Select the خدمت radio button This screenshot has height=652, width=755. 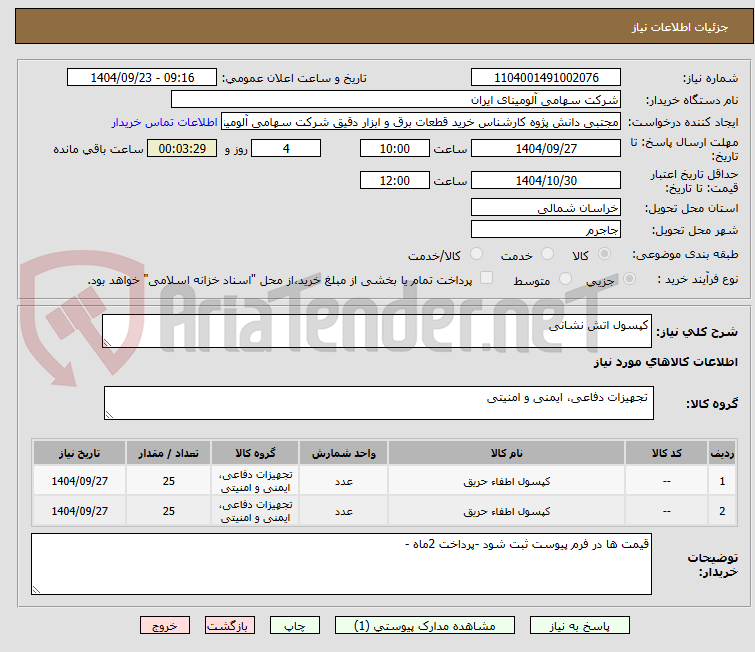[x=547, y=254]
